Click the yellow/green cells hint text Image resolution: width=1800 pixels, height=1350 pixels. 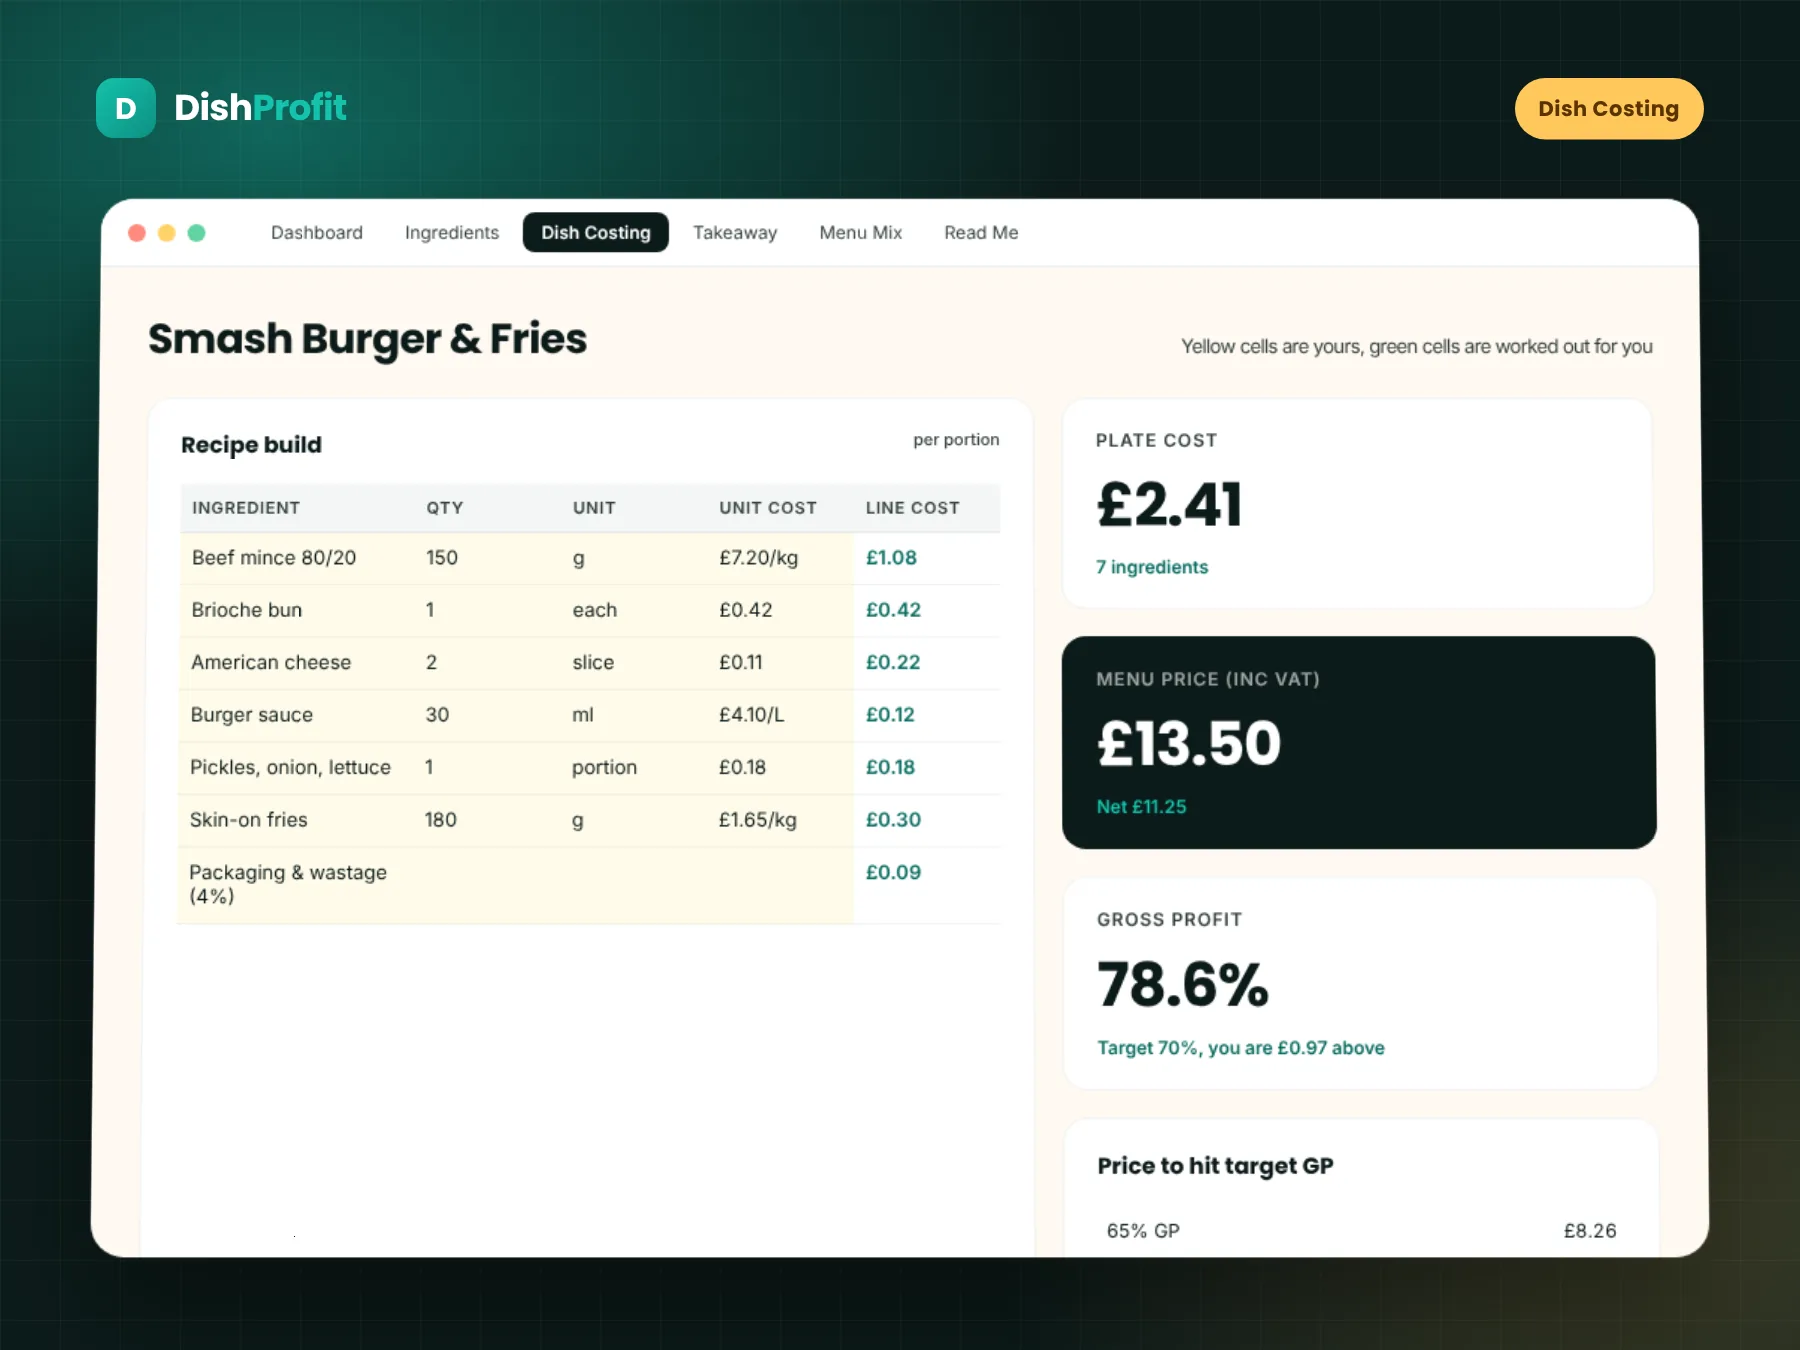coord(1417,347)
